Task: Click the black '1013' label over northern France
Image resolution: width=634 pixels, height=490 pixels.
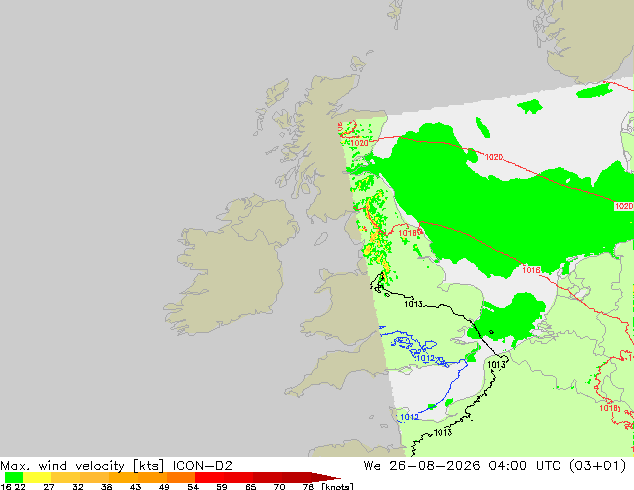Action: pos(443,433)
